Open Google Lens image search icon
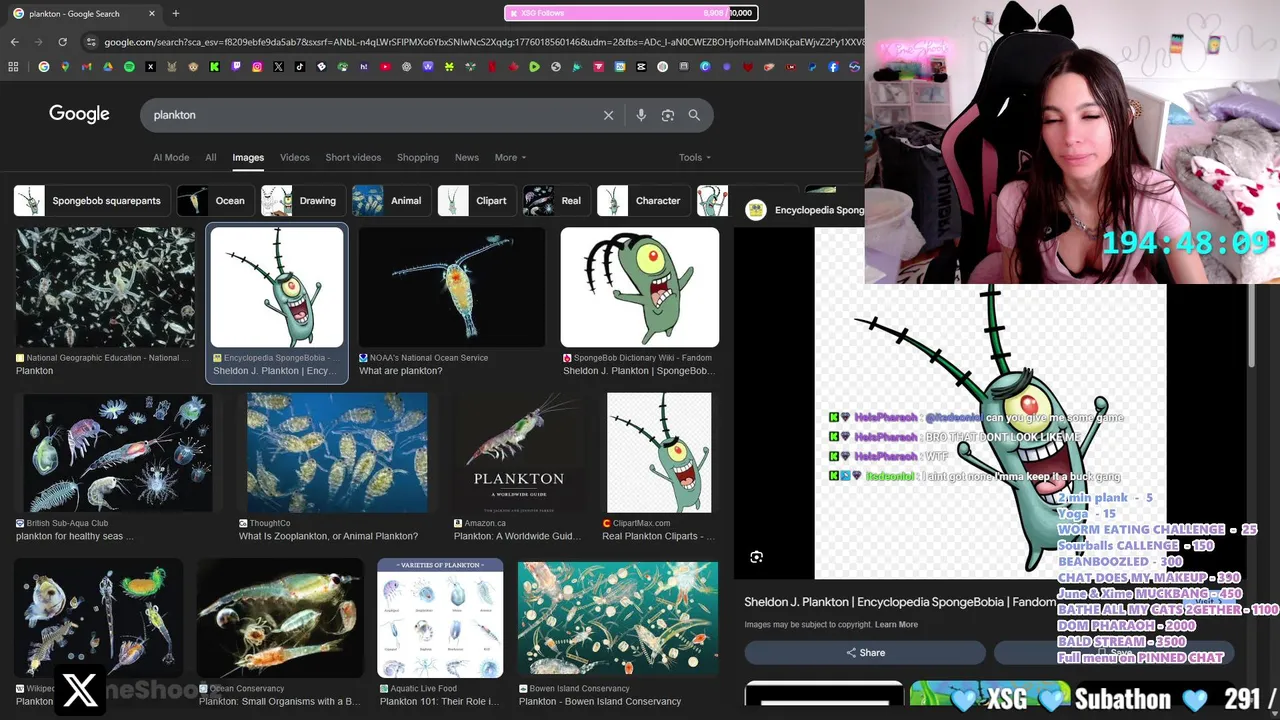This screenshot has width=1280, height=720. (668, 115)
